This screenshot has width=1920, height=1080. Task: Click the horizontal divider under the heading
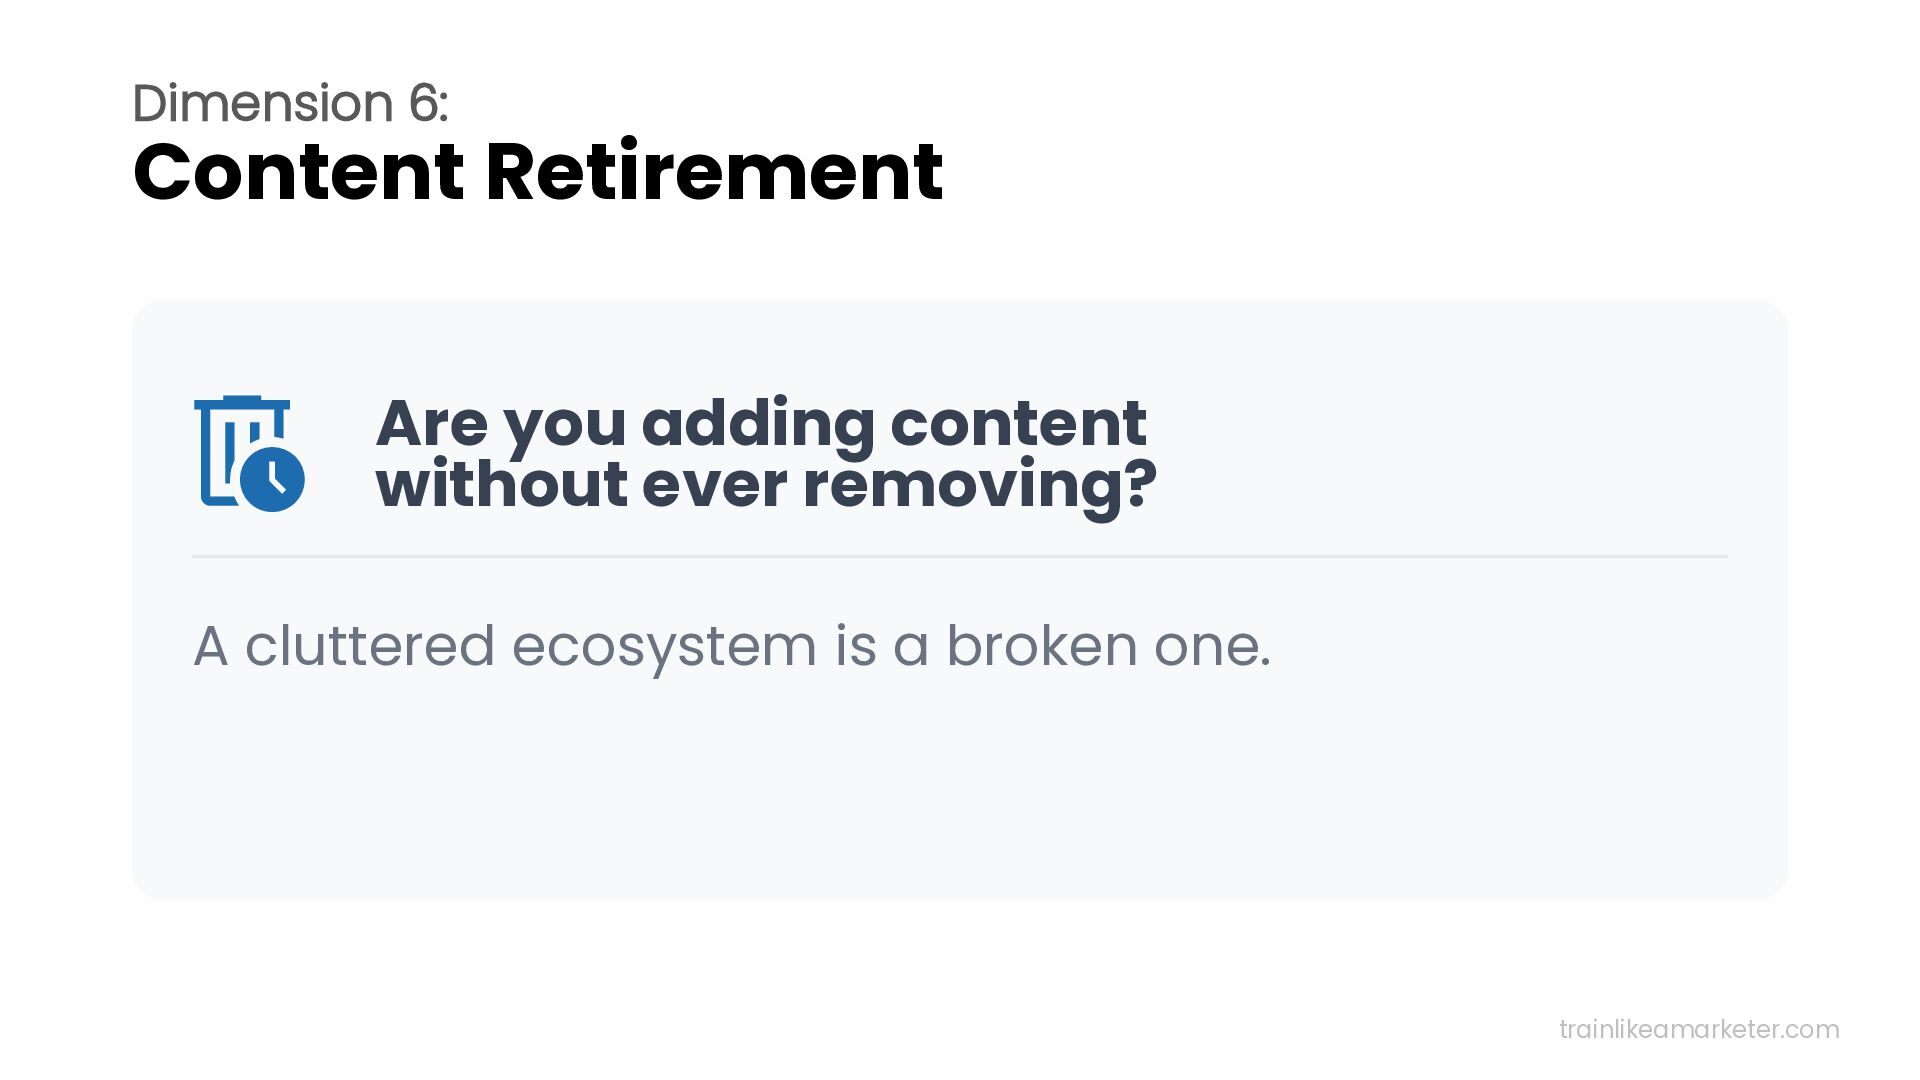(960, 556)
